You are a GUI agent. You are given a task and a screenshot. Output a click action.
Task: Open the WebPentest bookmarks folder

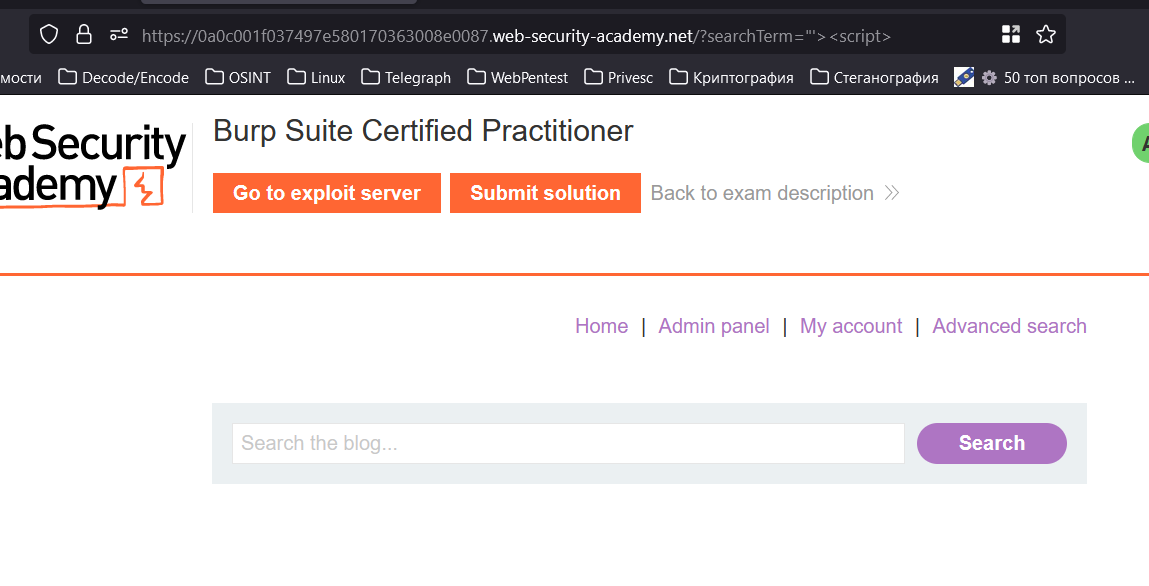[x=517, y=77]
